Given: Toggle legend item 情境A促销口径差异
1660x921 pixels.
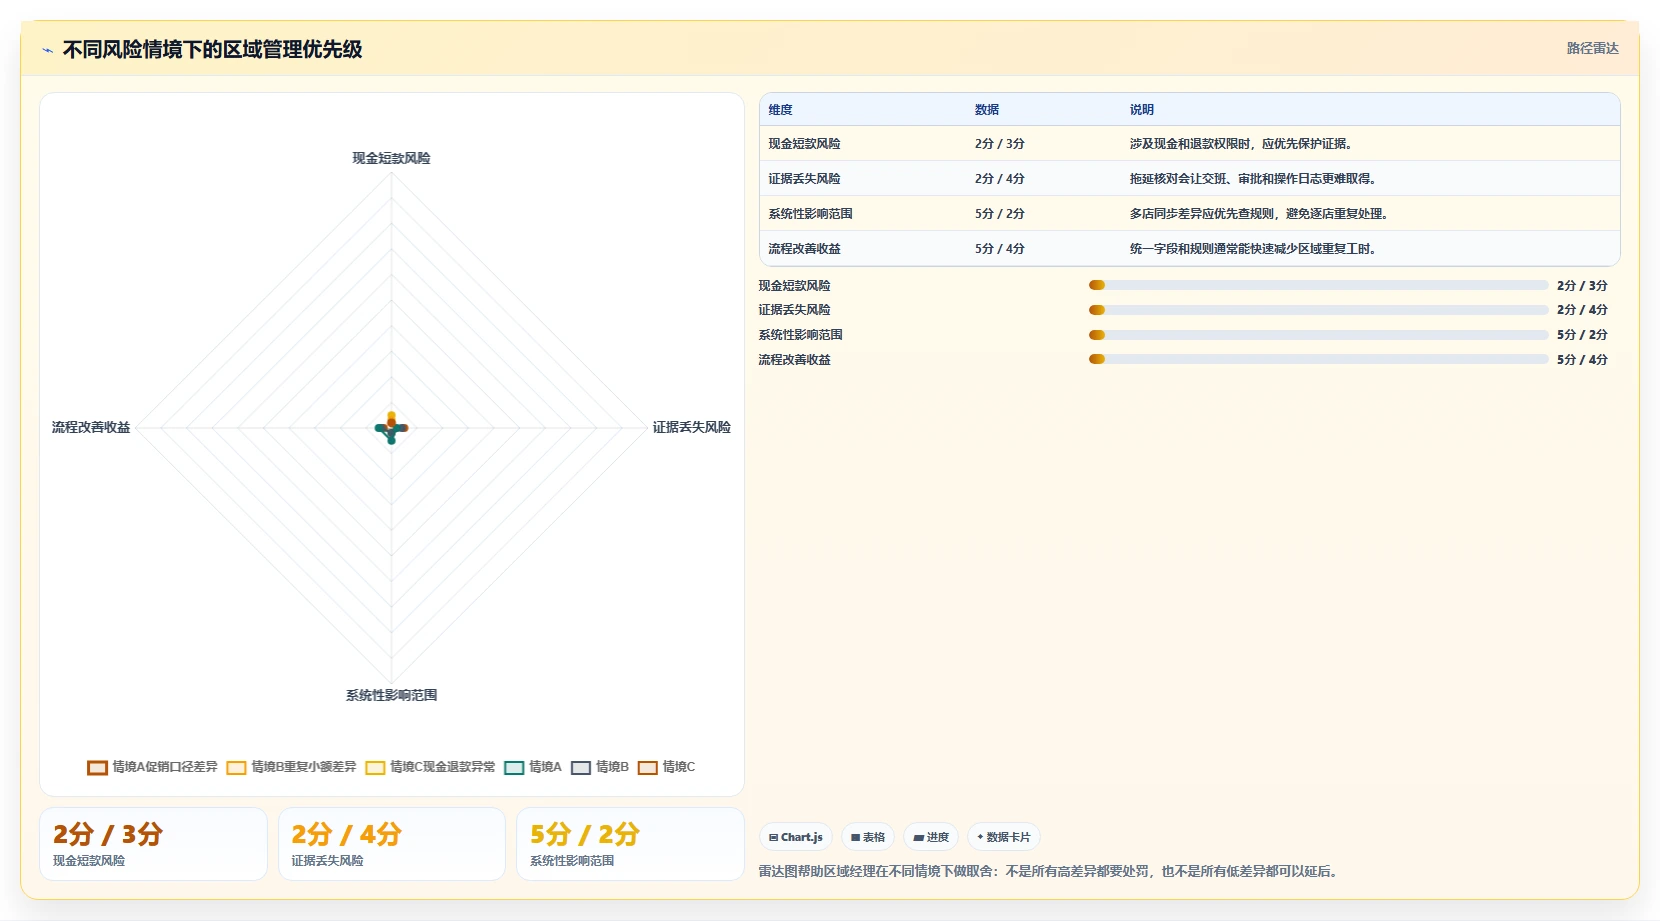Looking at the screenshot, I should click(152, 767).
